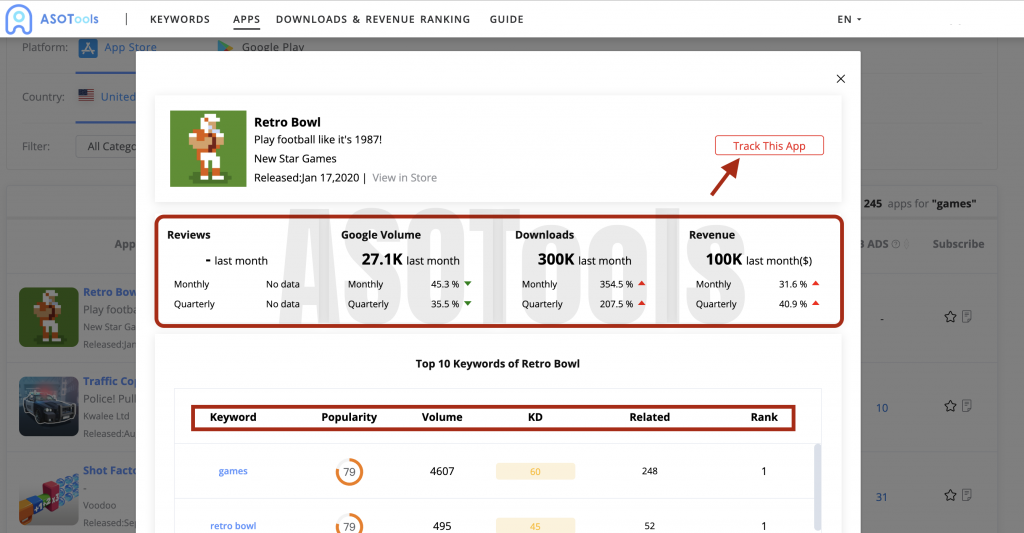Click Traffic Cop police car thumbnail
1024x533 pixels.
click(x=49, y=406)
